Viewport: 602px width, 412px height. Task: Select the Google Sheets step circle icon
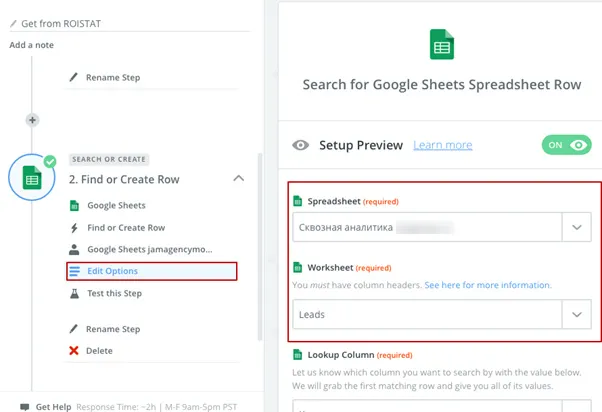point(32,177)
